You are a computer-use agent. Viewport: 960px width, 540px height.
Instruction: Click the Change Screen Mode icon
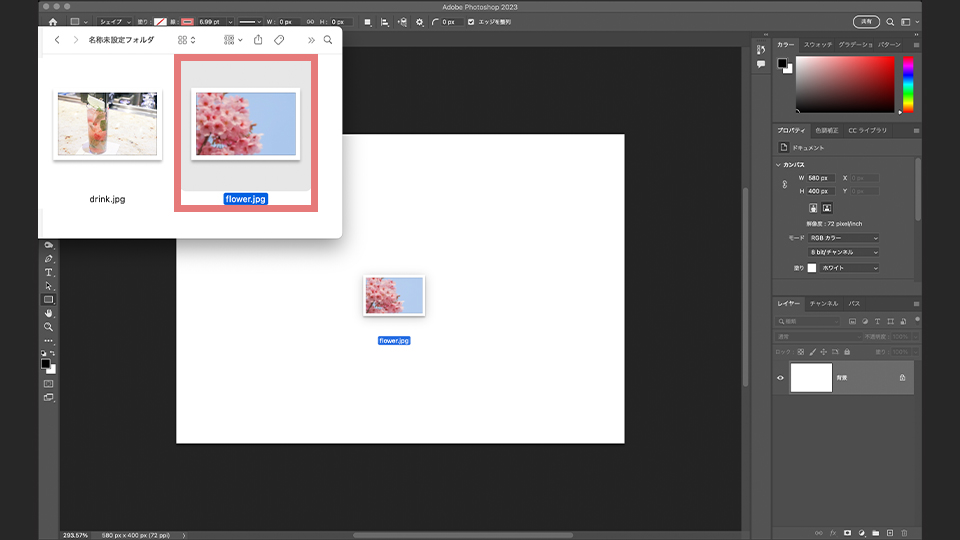48,397
